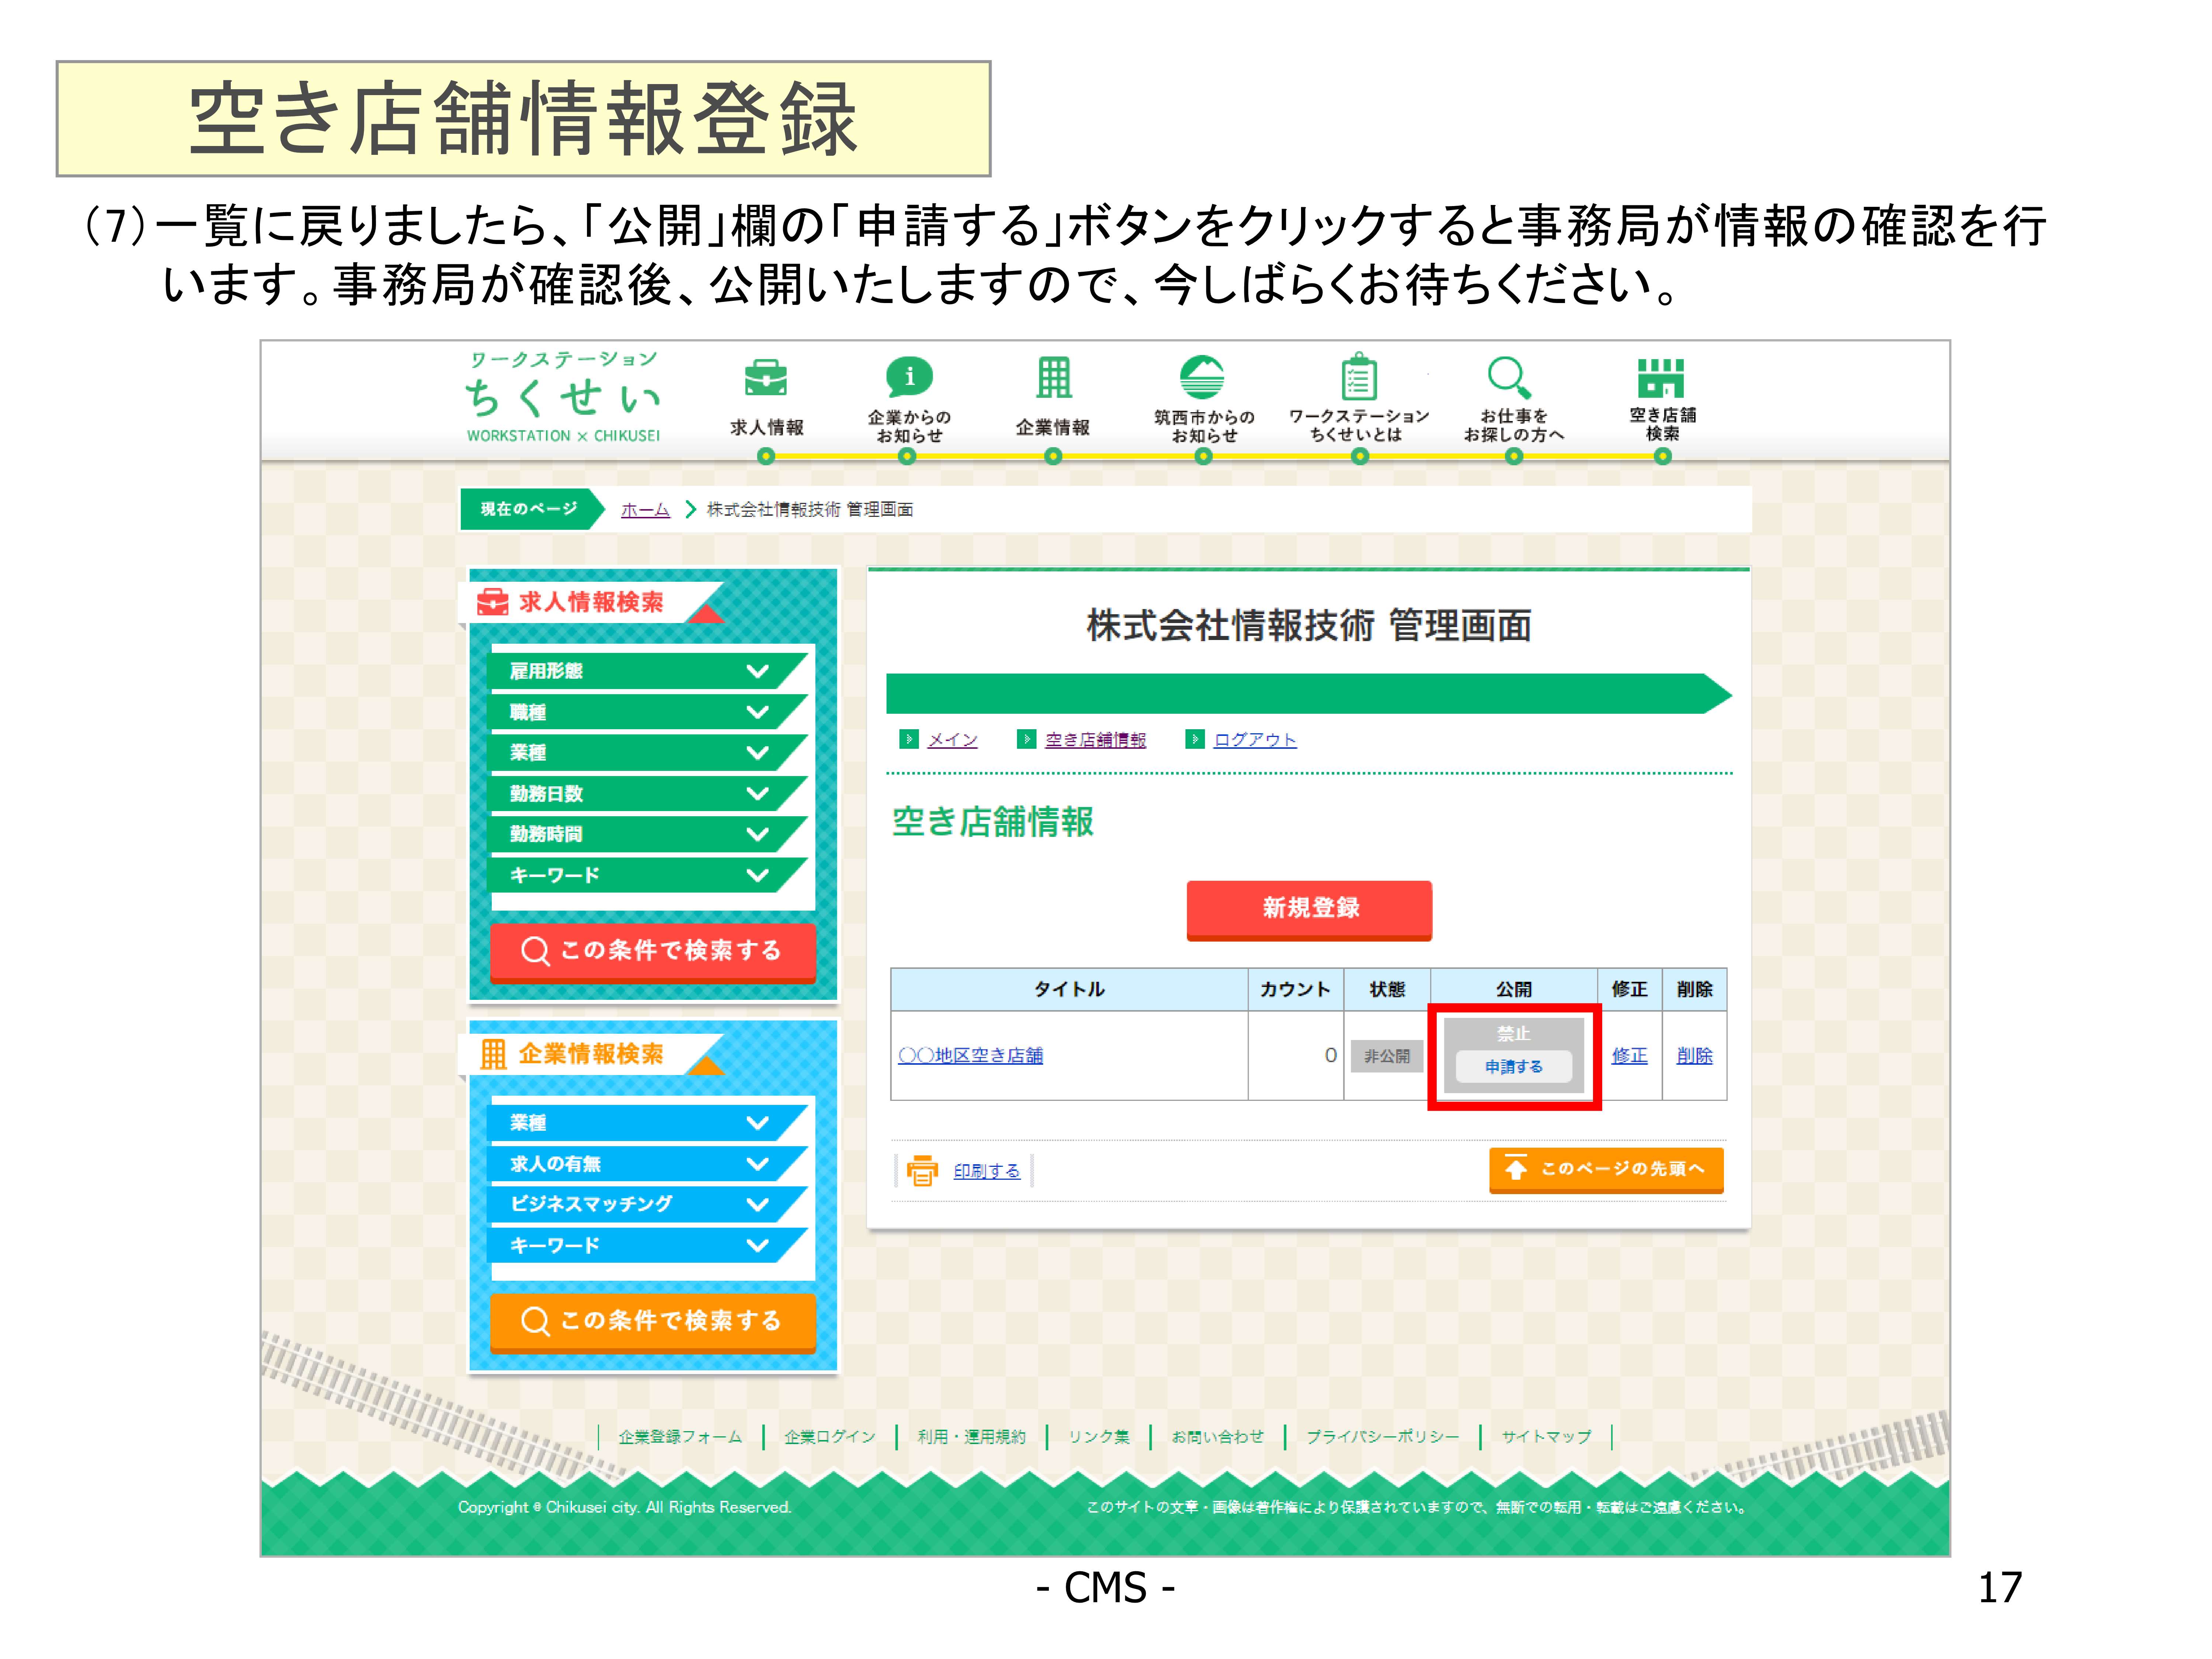Expand the 業種 dropdown in company search
Viewport: 2212px width, 1659px height.
(647, 1123)
